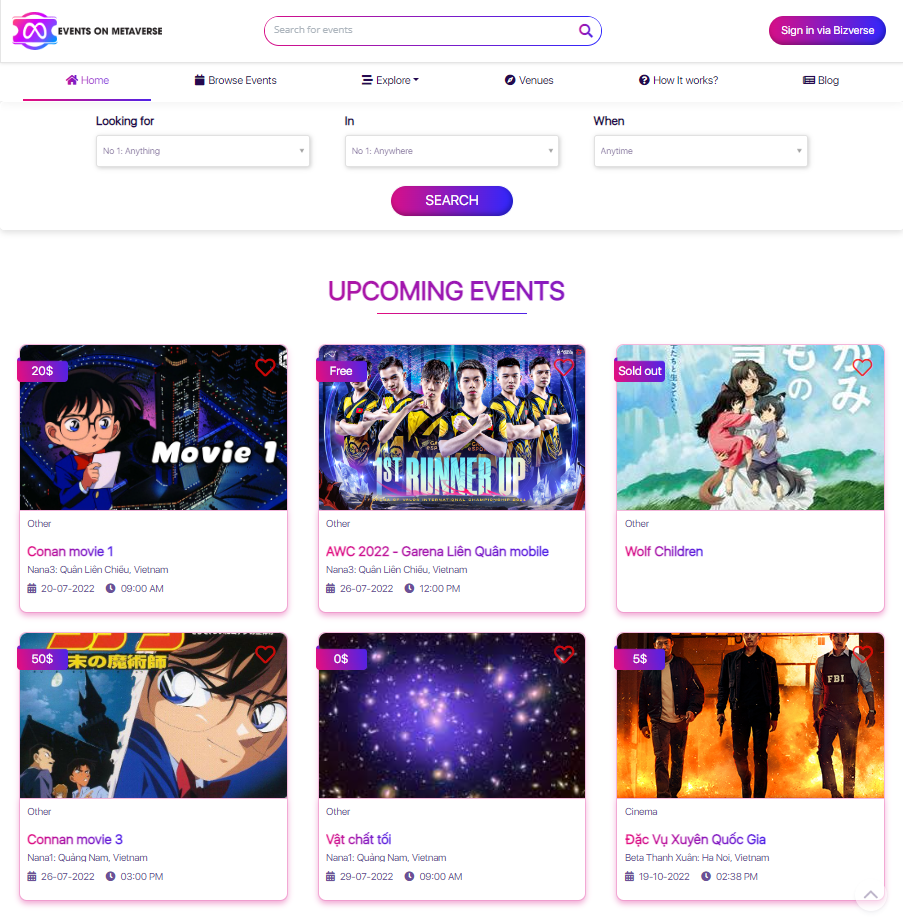The width and height of the screenshot is (903, 920).
Task: Toggle heart on AWC 2022 event
Action: [x=564, y=367]
